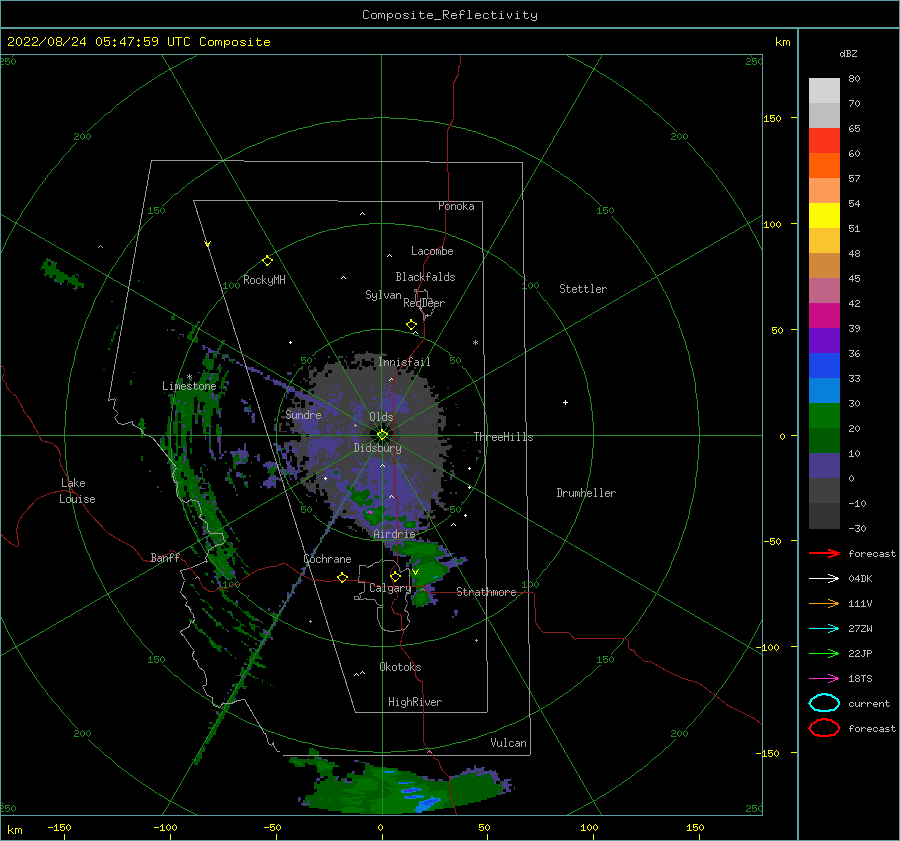Click the magenta high-reflectivity cell north of Airdrie

[371, 511]
